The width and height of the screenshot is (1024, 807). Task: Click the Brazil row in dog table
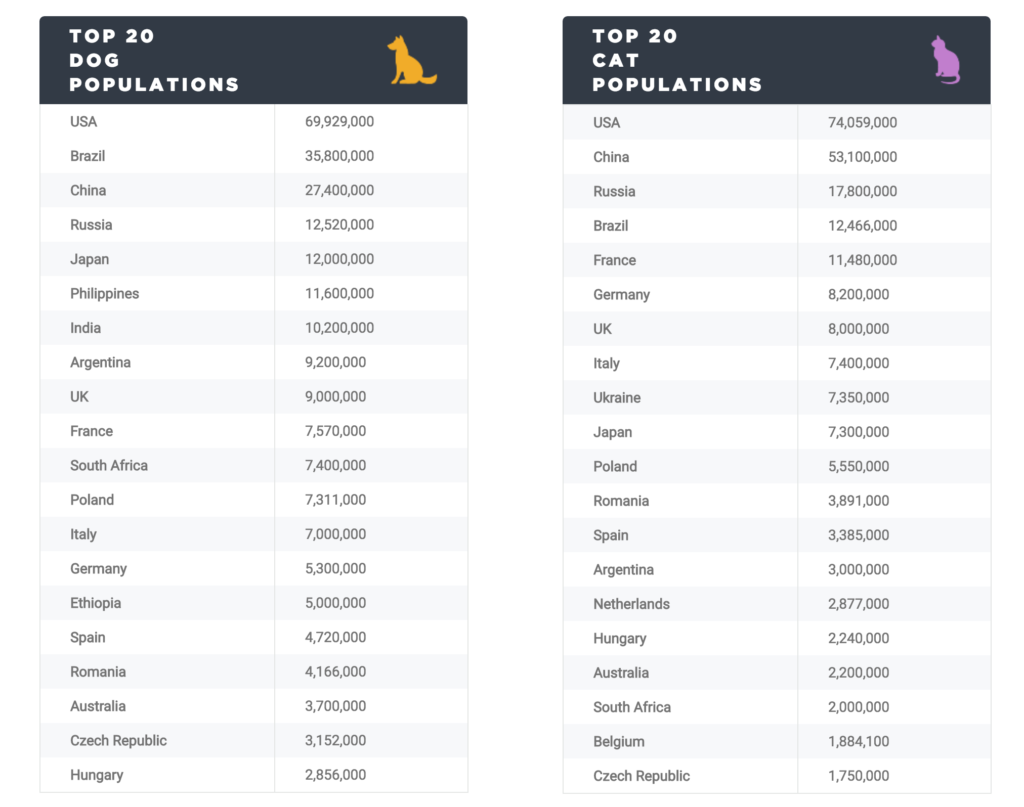coord(253,156)
